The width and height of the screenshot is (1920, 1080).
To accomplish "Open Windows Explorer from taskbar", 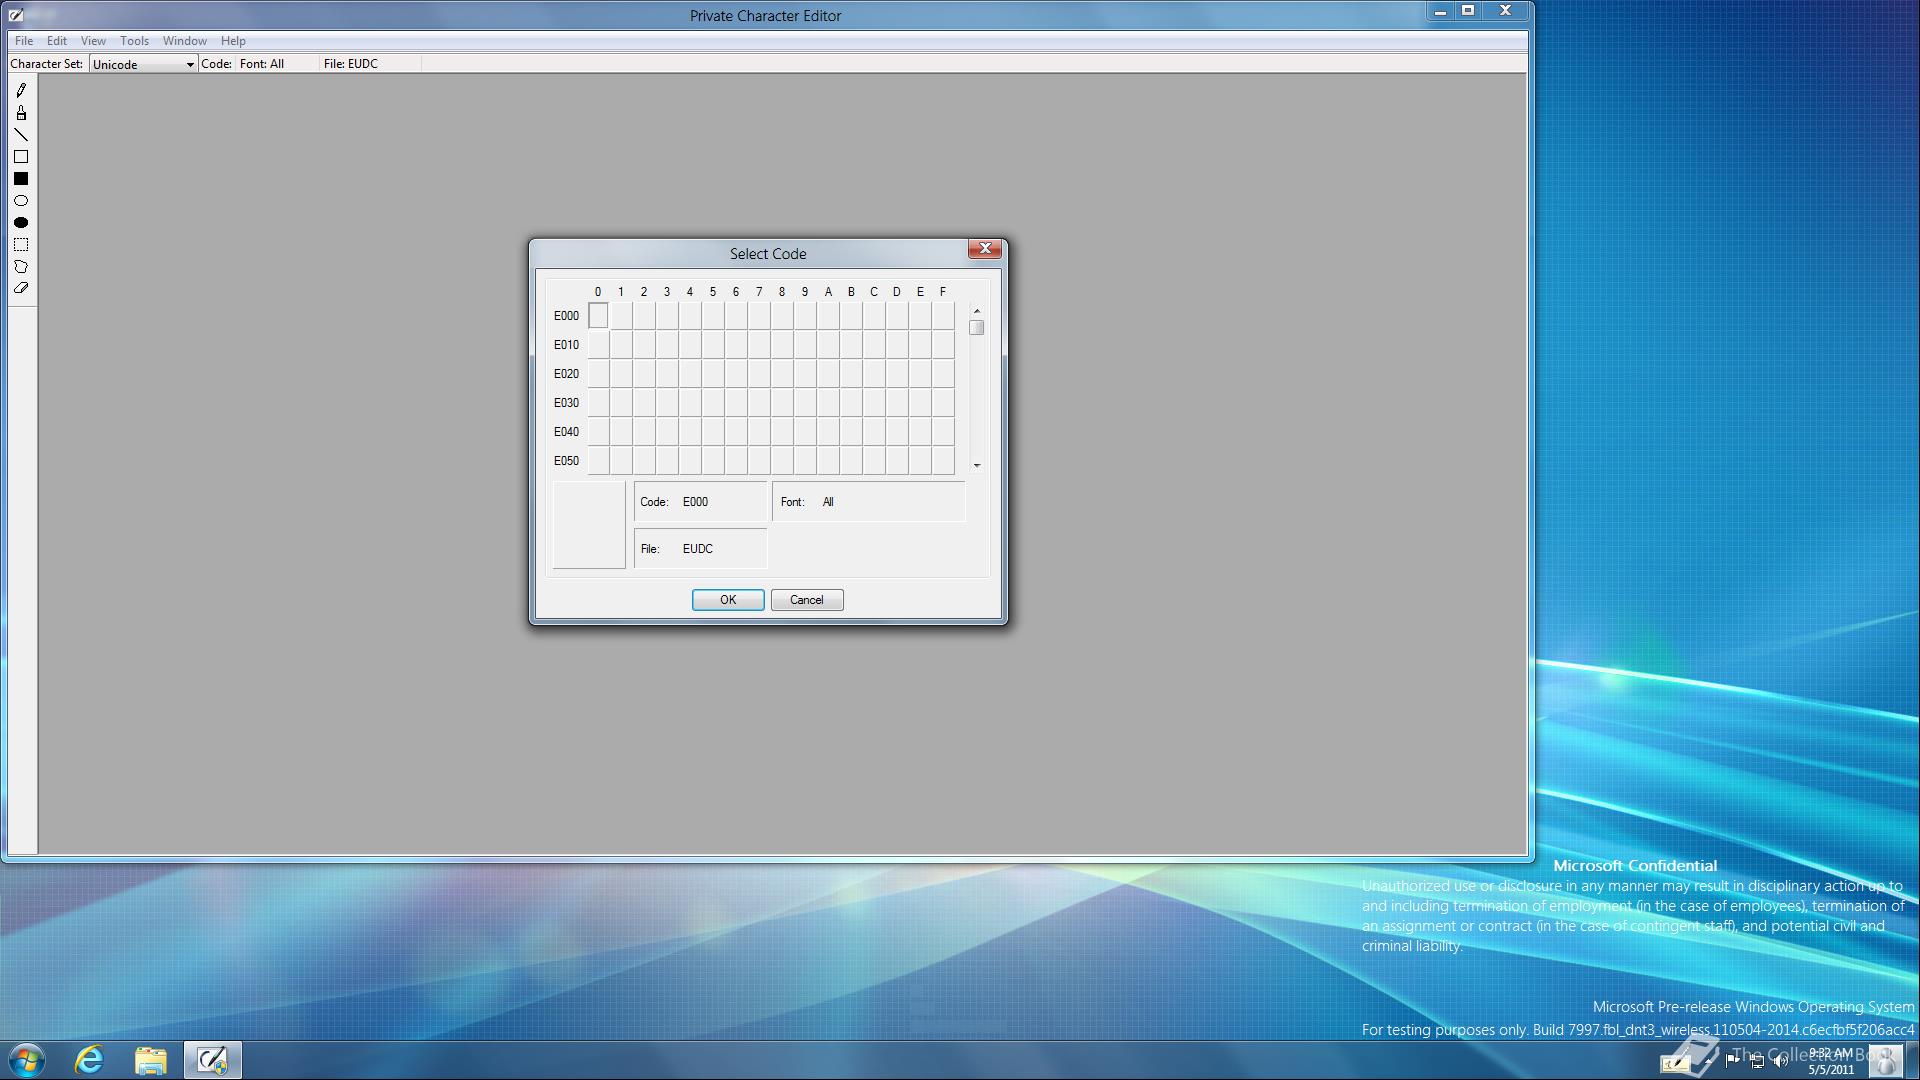I will click(x=151, y=1060).
